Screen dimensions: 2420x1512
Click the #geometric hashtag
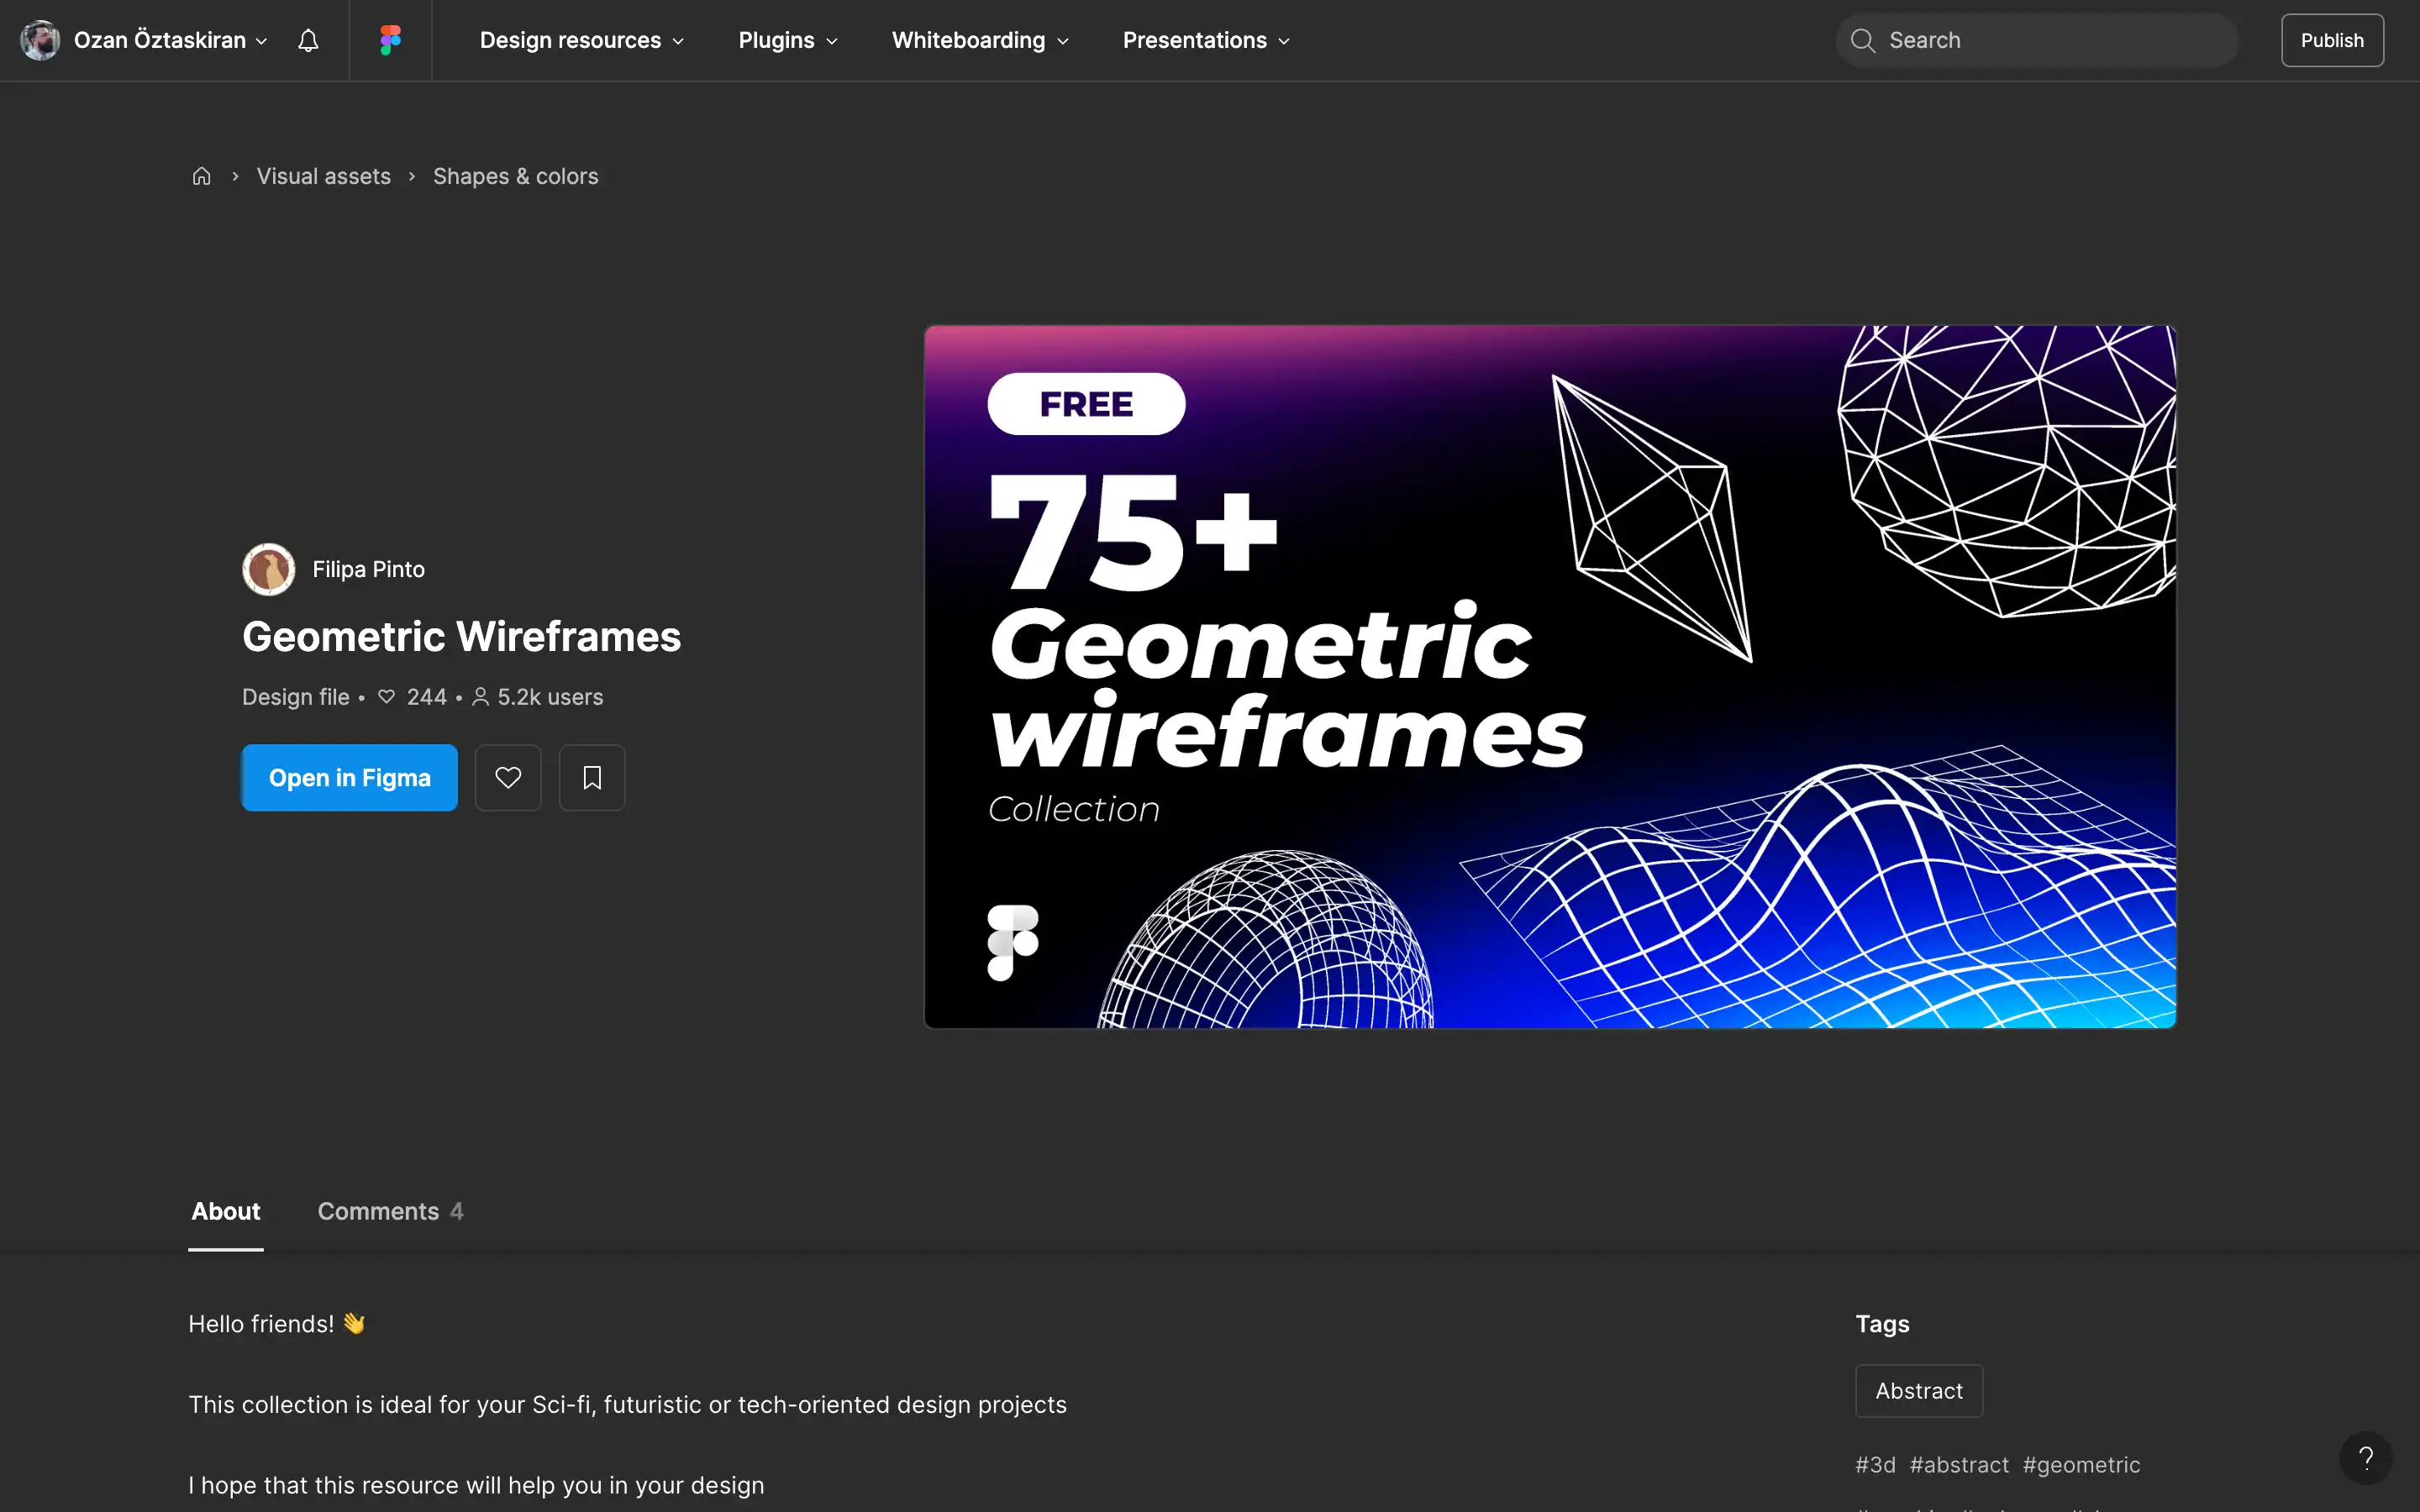click(2081, 1464)
